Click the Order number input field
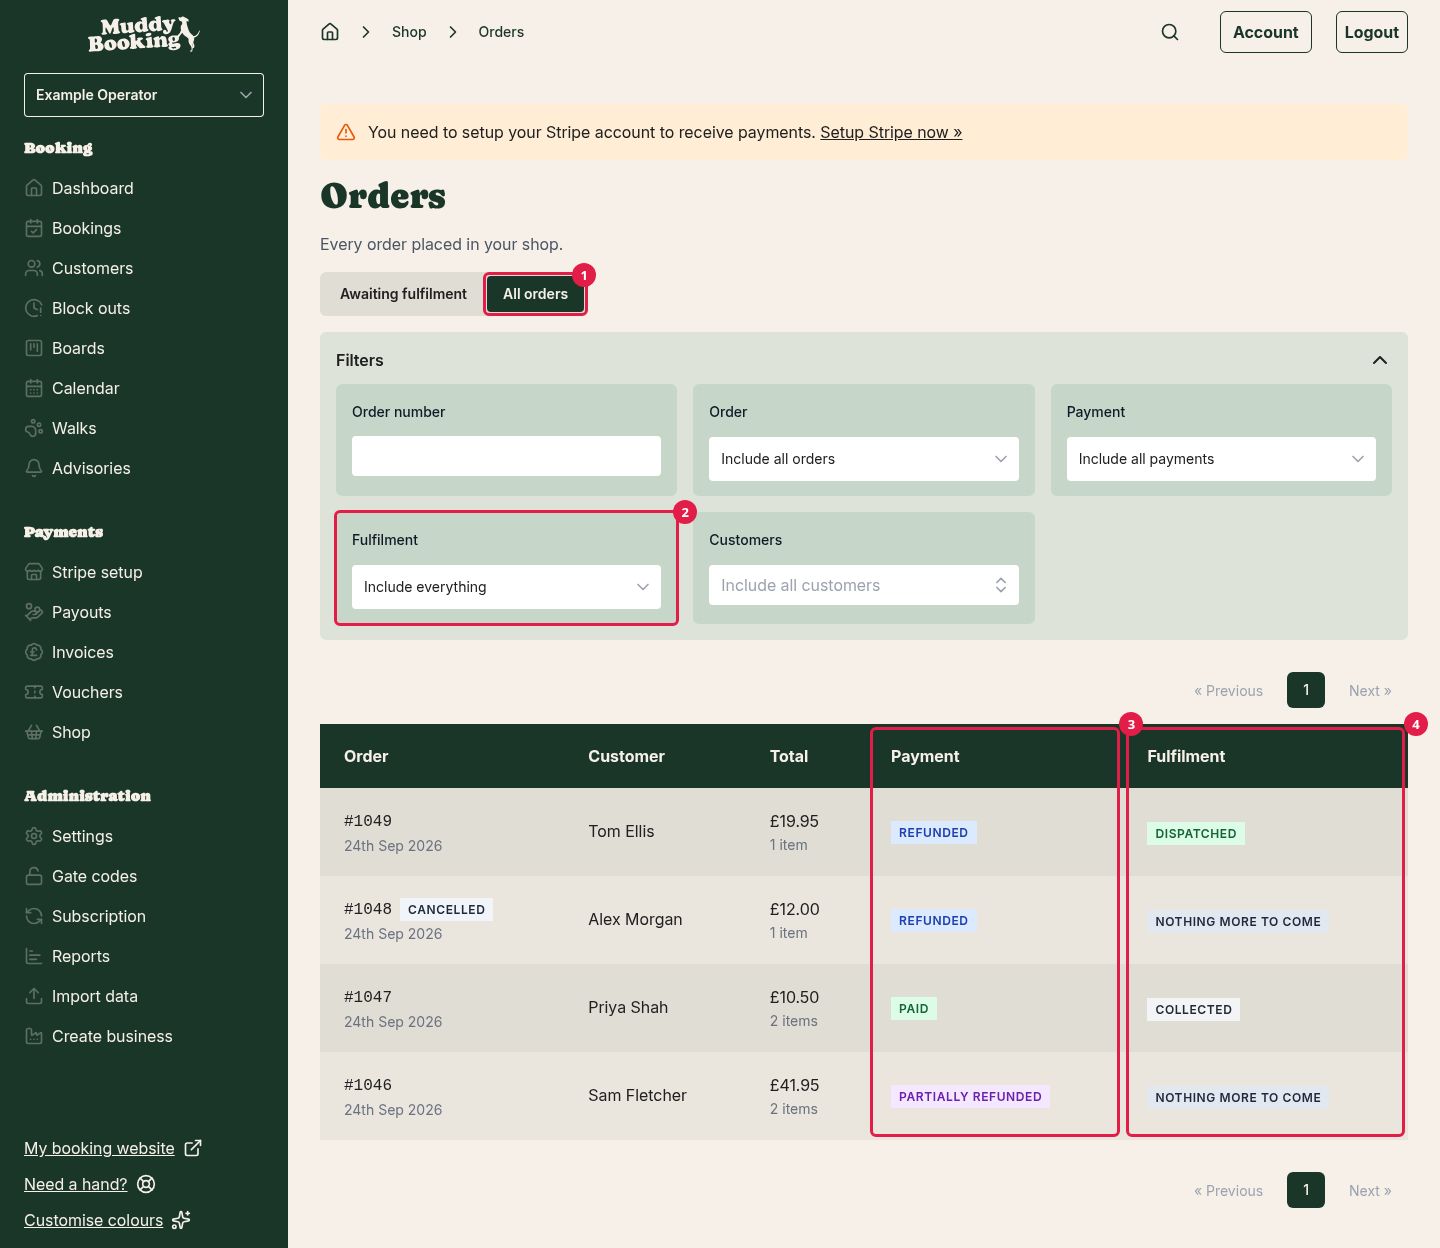This screenshot has width=1440, height=1248. (x=506, y=456)
